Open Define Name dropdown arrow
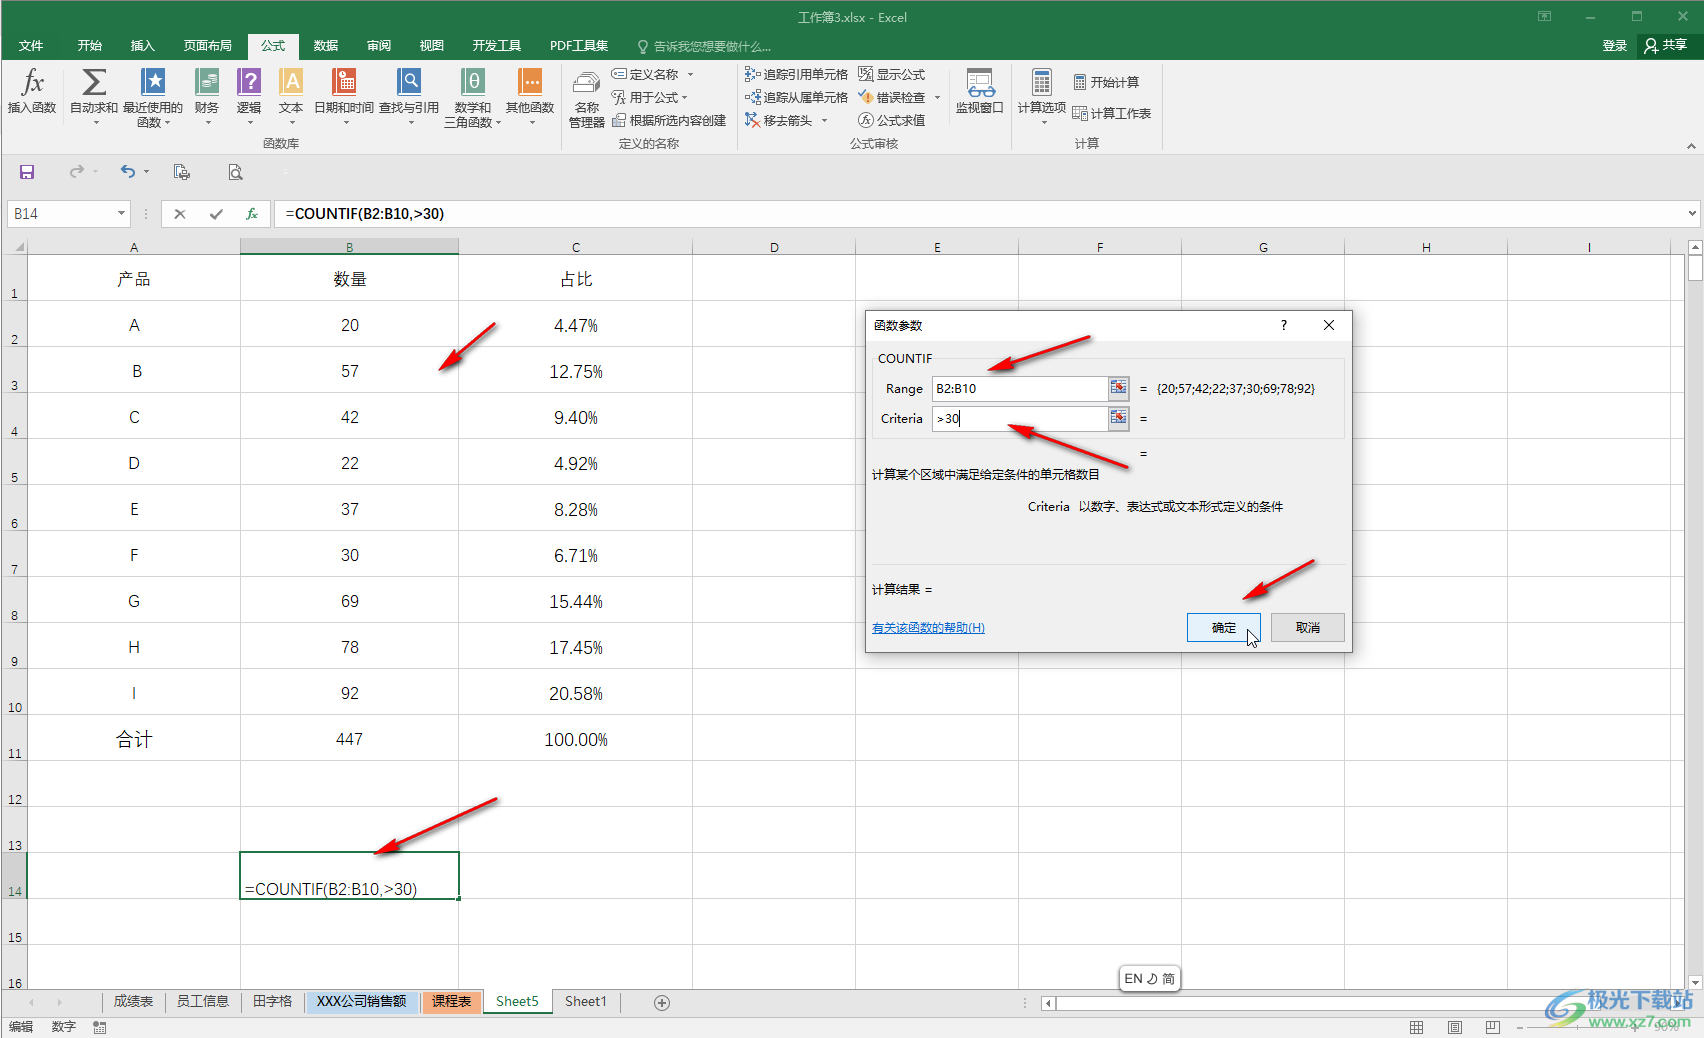The image size is (1704, 1038). [690, 74]
